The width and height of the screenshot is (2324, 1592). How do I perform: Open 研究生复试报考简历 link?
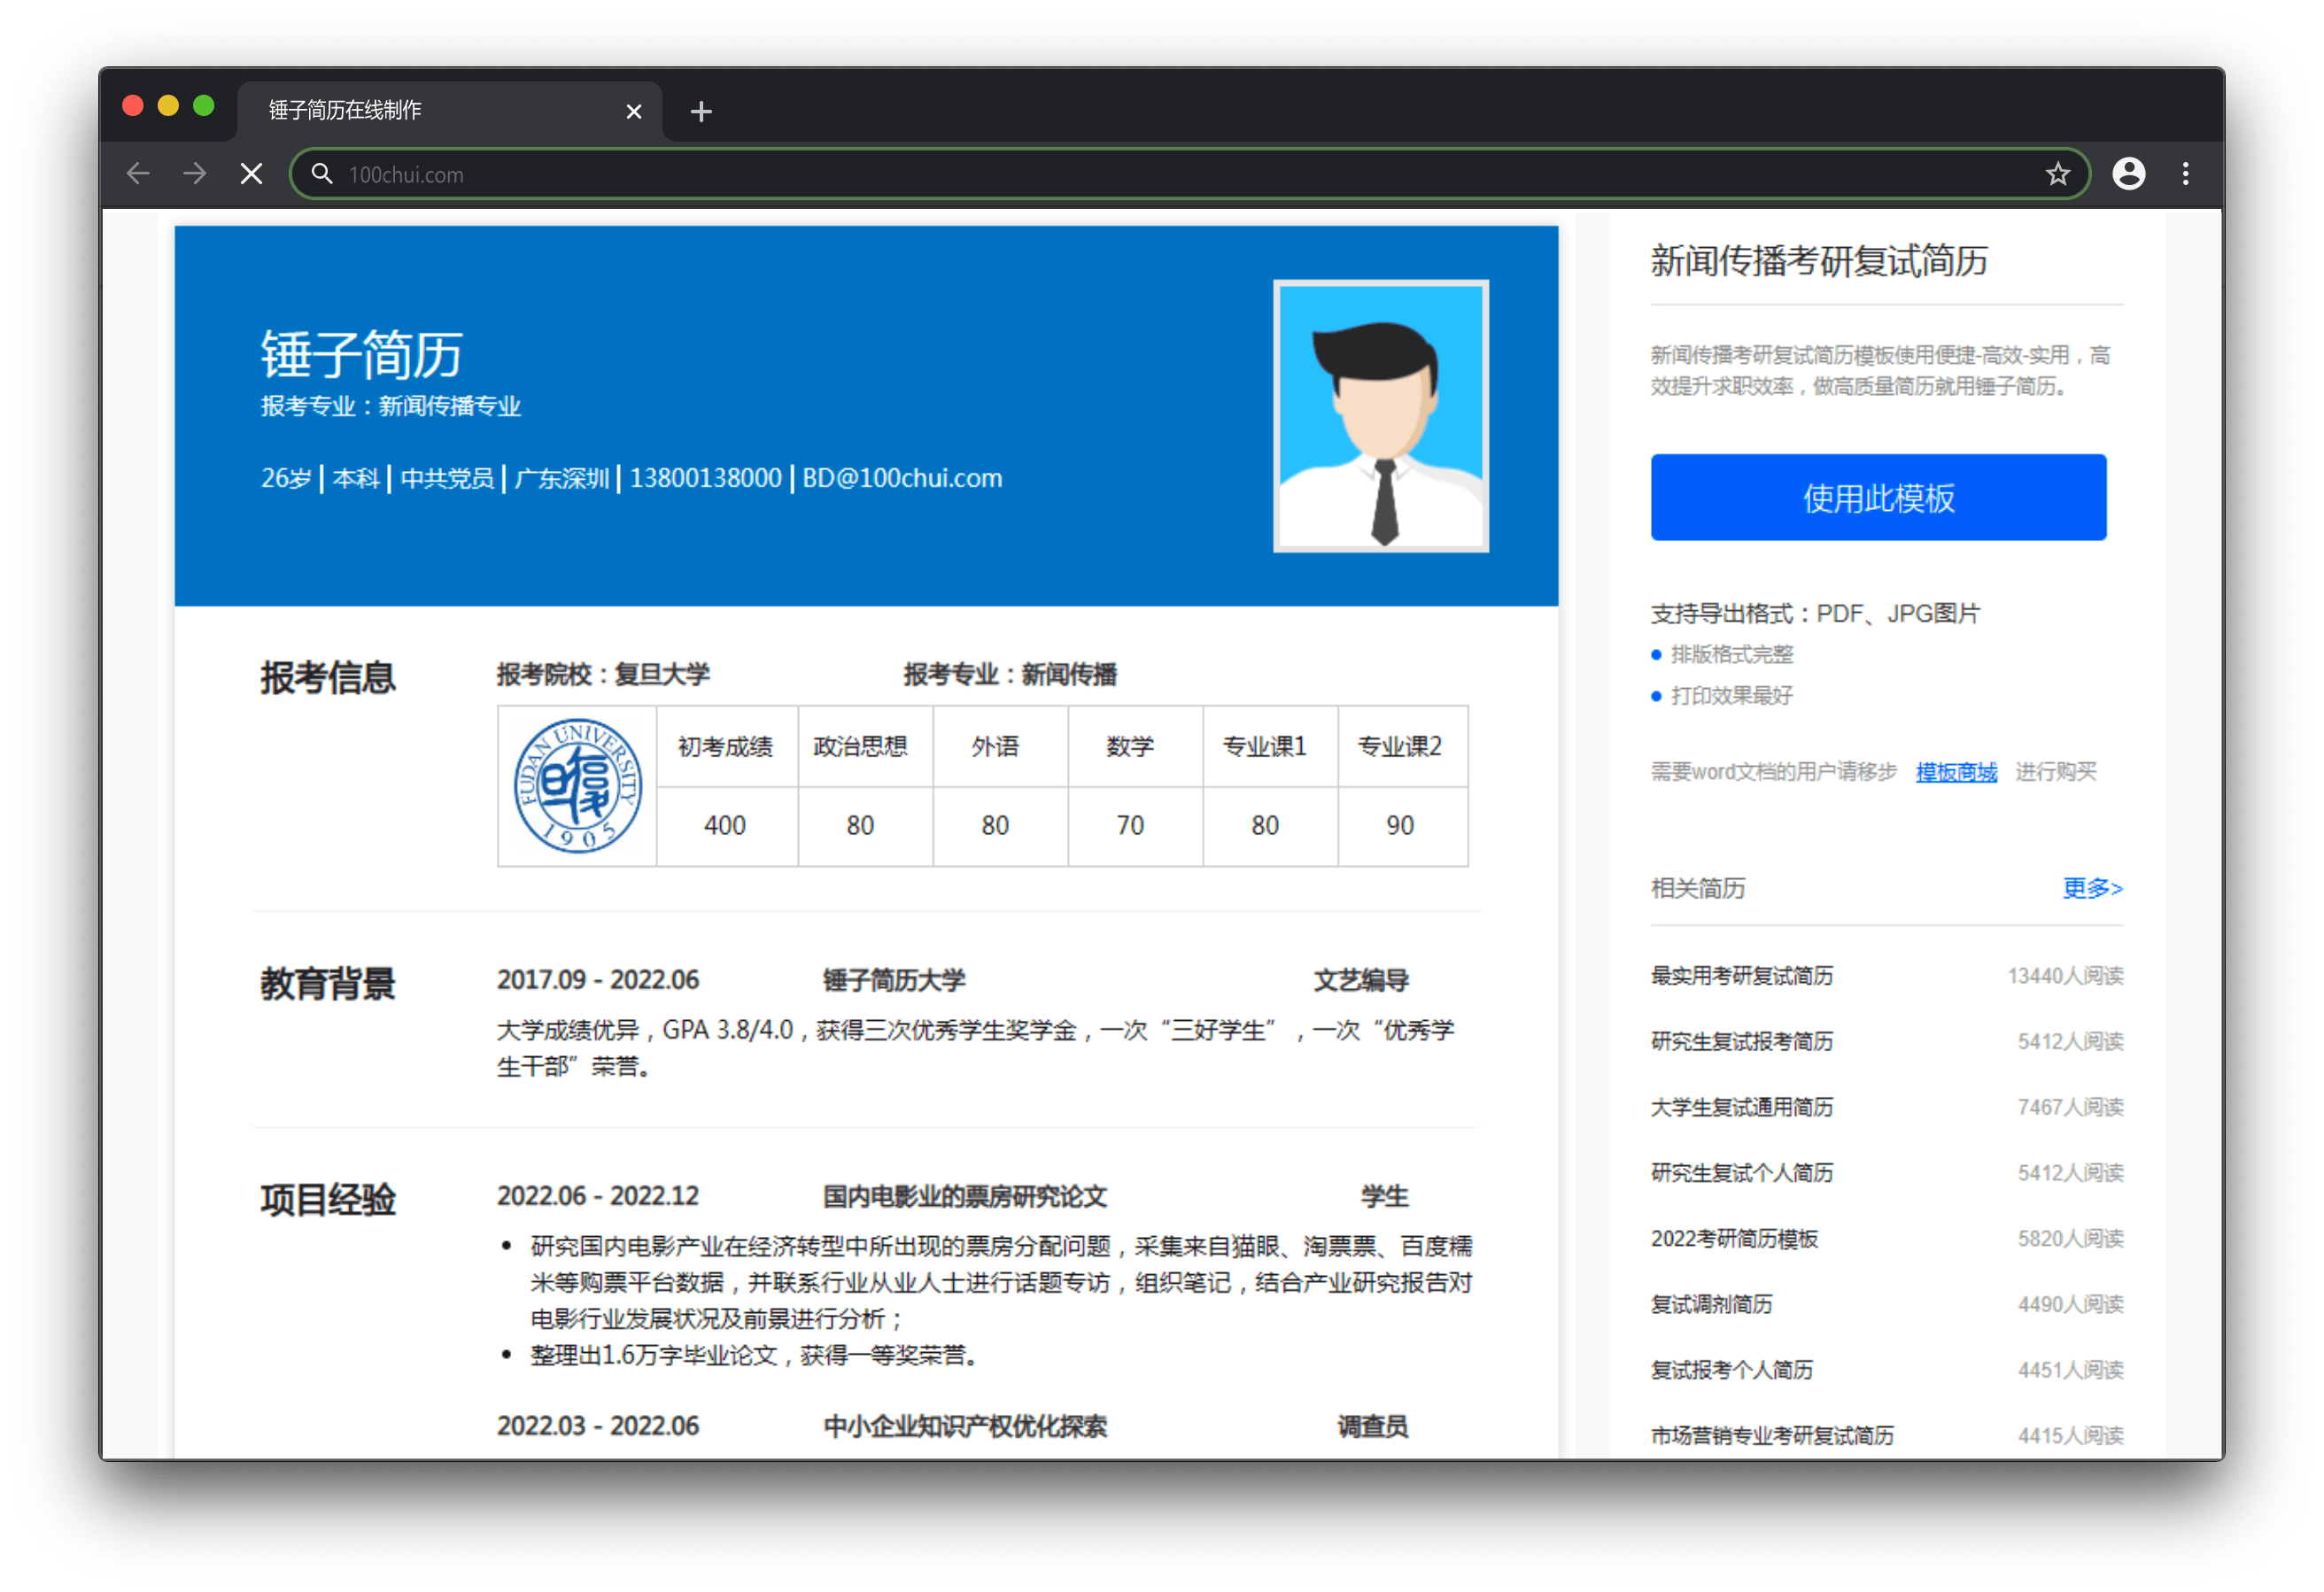pyautogui.click(x=1741, y=1042)
